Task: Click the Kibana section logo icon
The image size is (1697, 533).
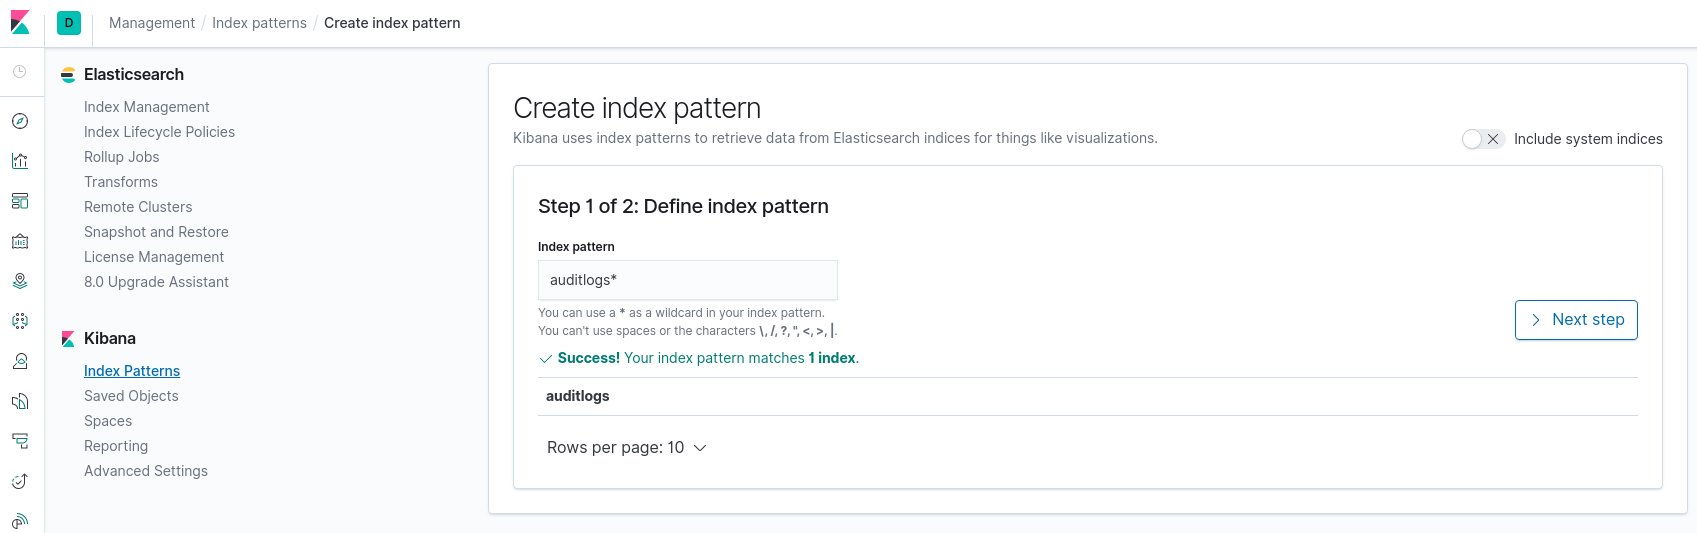Action: pos(68,339)
